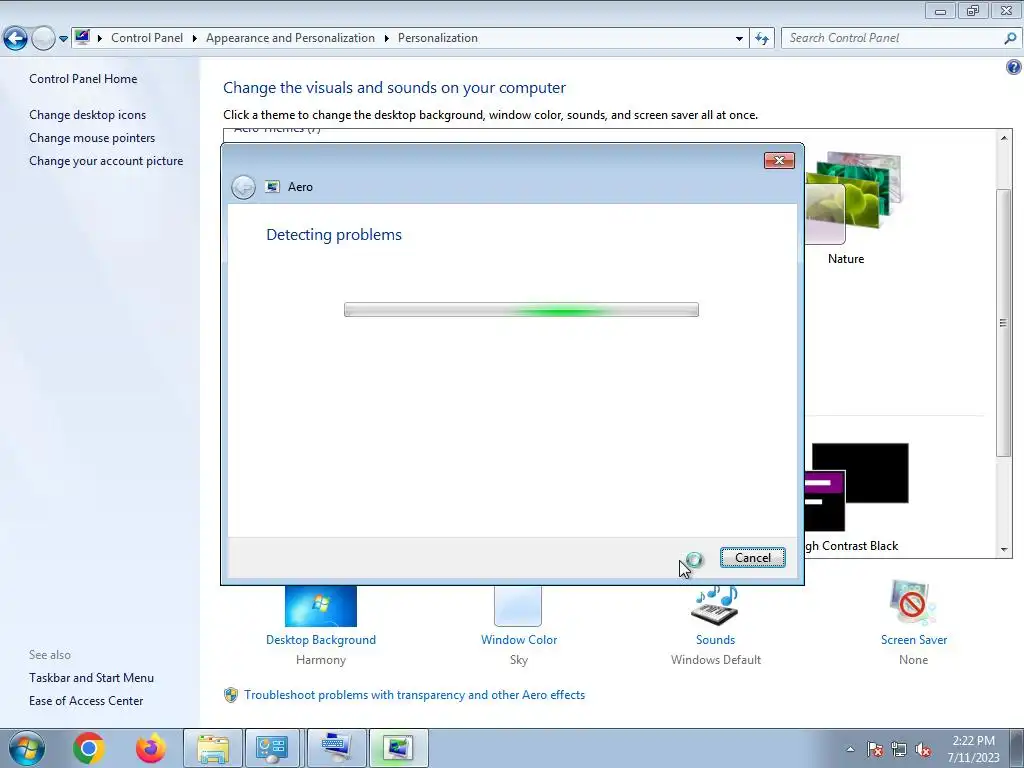The height and width of the screenshot is (768, 1024).
Task: Select Control Panel in the breadcrumb
Action: [x=147, y=38]
